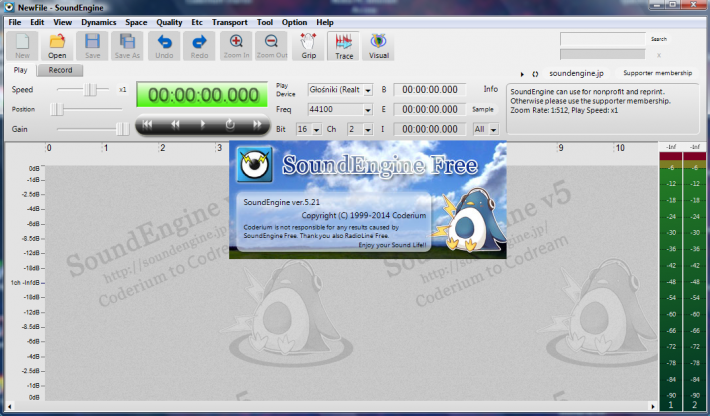Zoom Out of the waveform

[x=271, y=46]
